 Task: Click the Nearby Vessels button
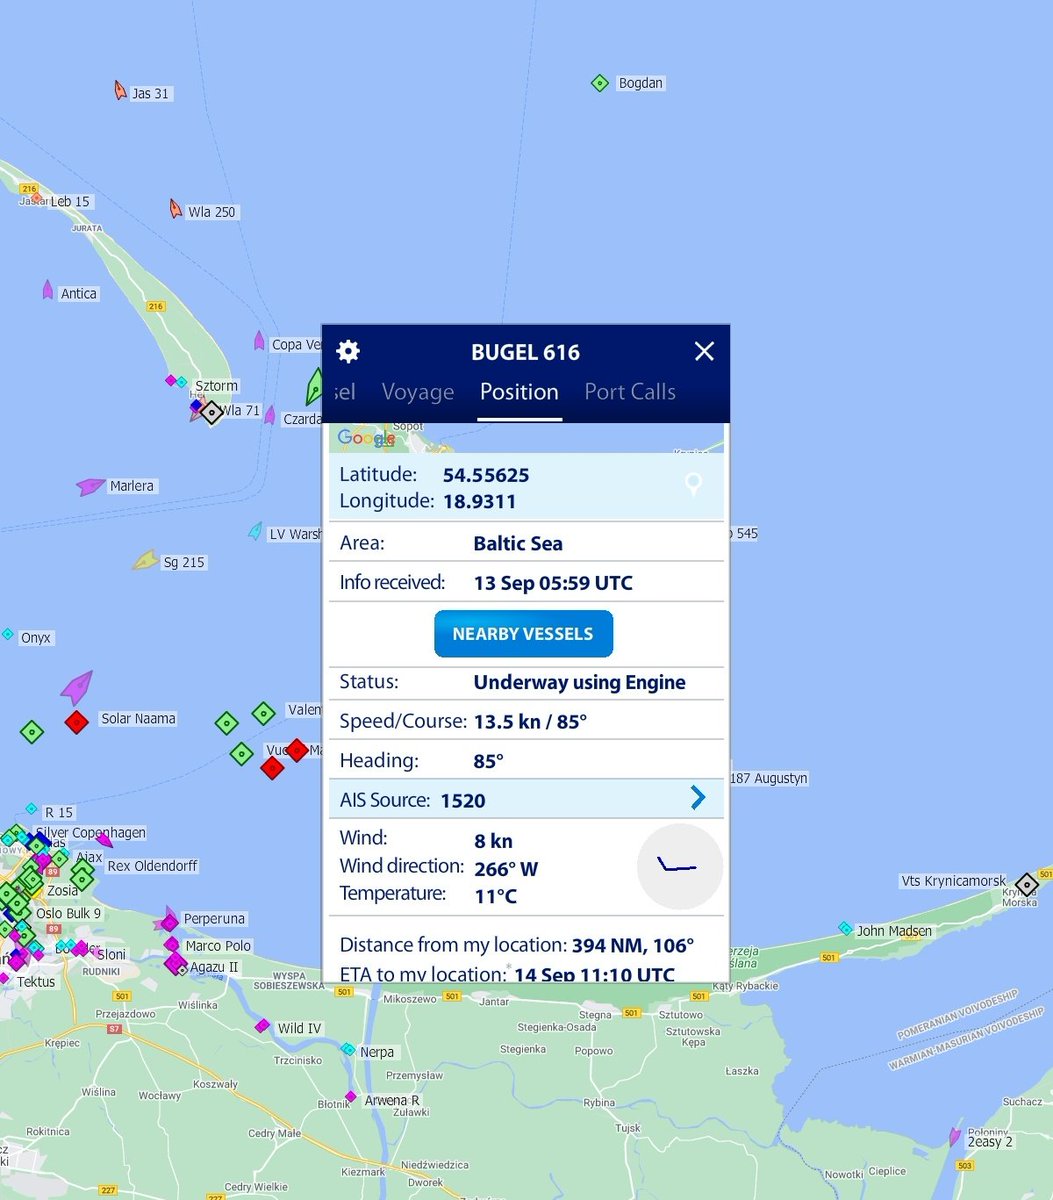click(x=523, y=634)
